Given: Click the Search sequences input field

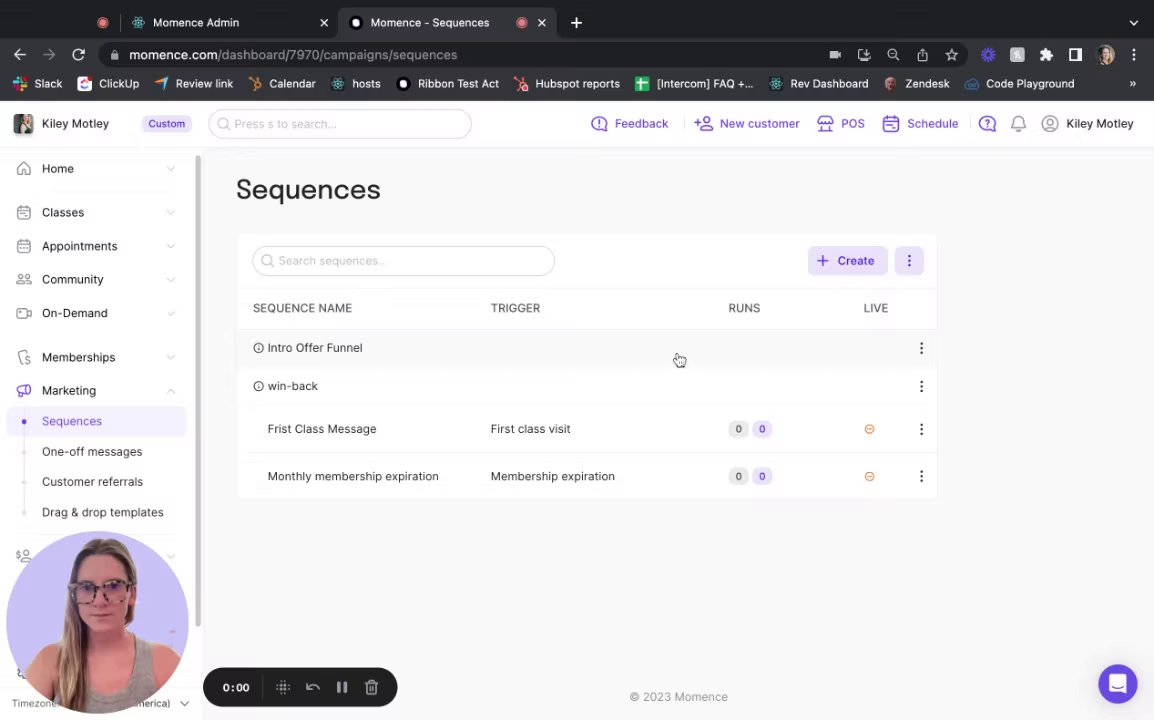Looking at the screenshot, I should pyautogui.click(x=404, y=261).
